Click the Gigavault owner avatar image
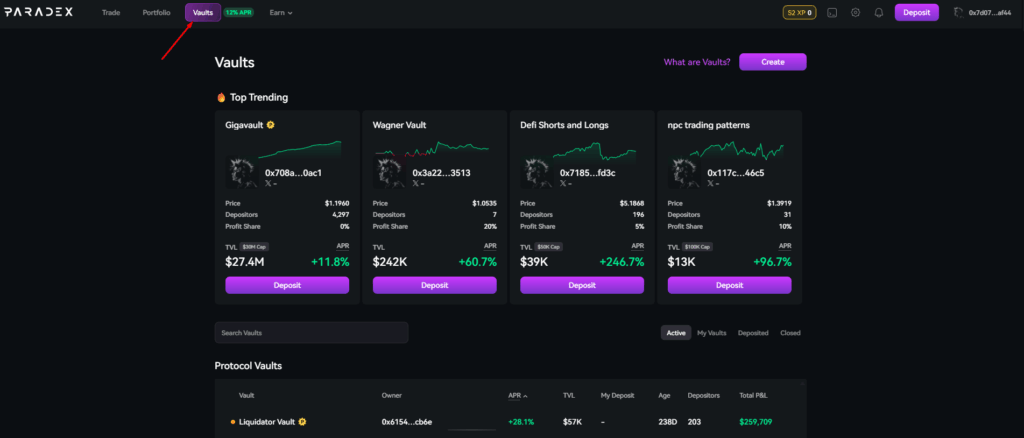This screenshot has width=1024, height=438. 242,172
